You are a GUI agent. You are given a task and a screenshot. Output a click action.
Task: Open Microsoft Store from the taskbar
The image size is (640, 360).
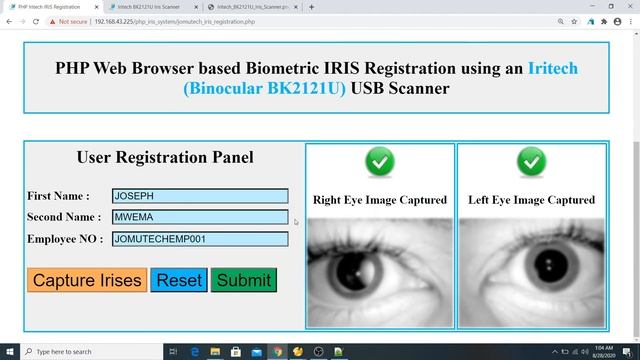tap(236, 351)
